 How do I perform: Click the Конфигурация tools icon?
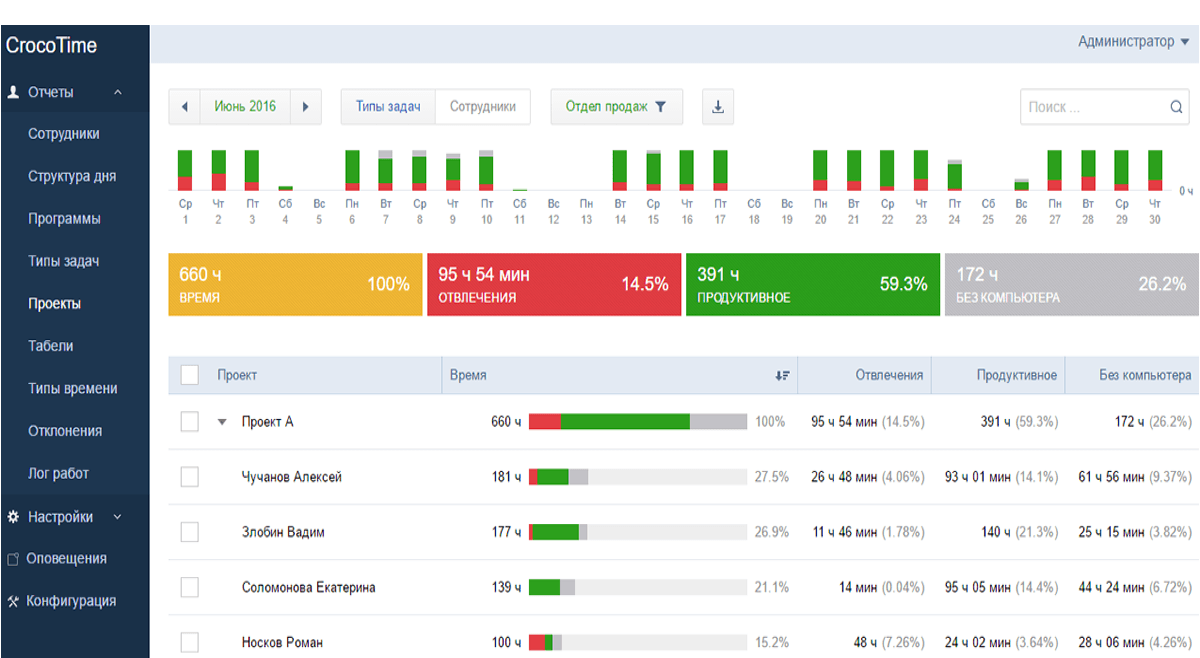[x=13, y=602]
